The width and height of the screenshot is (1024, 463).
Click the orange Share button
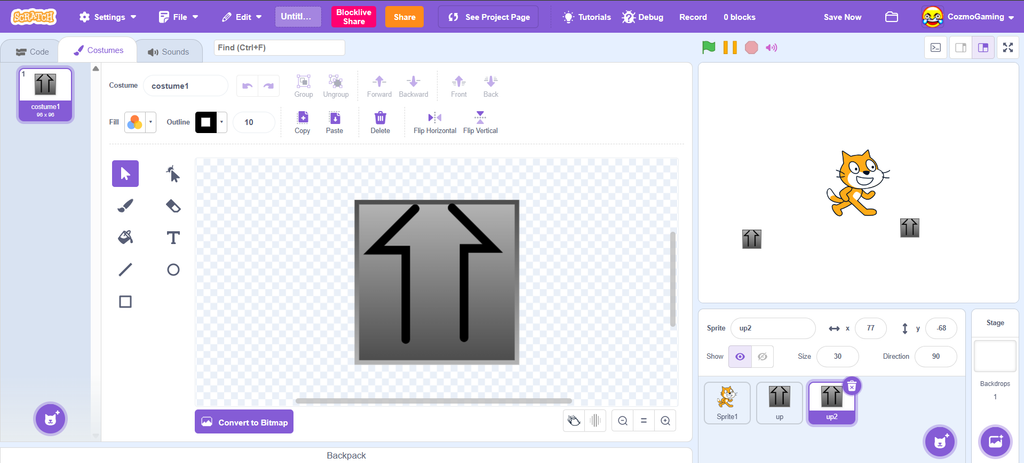404,17
